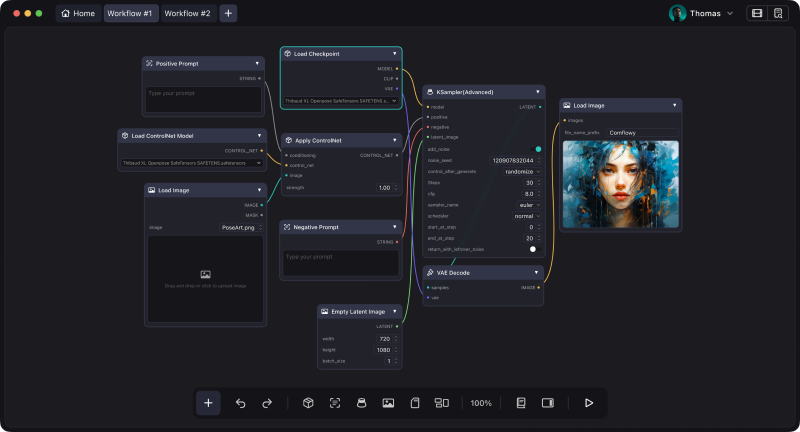Open the Thomas account menu chevron
This screenshot has height=432, width=800.
(730, 14)
